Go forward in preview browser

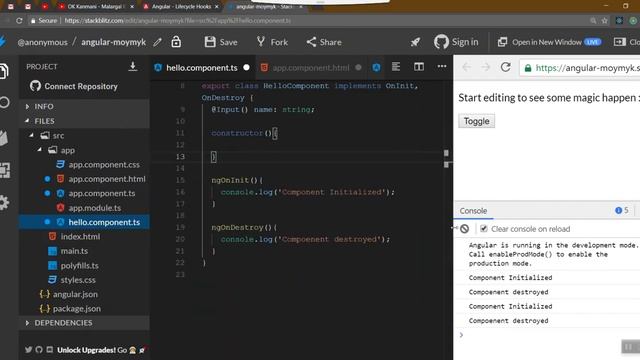pos(485,67)
